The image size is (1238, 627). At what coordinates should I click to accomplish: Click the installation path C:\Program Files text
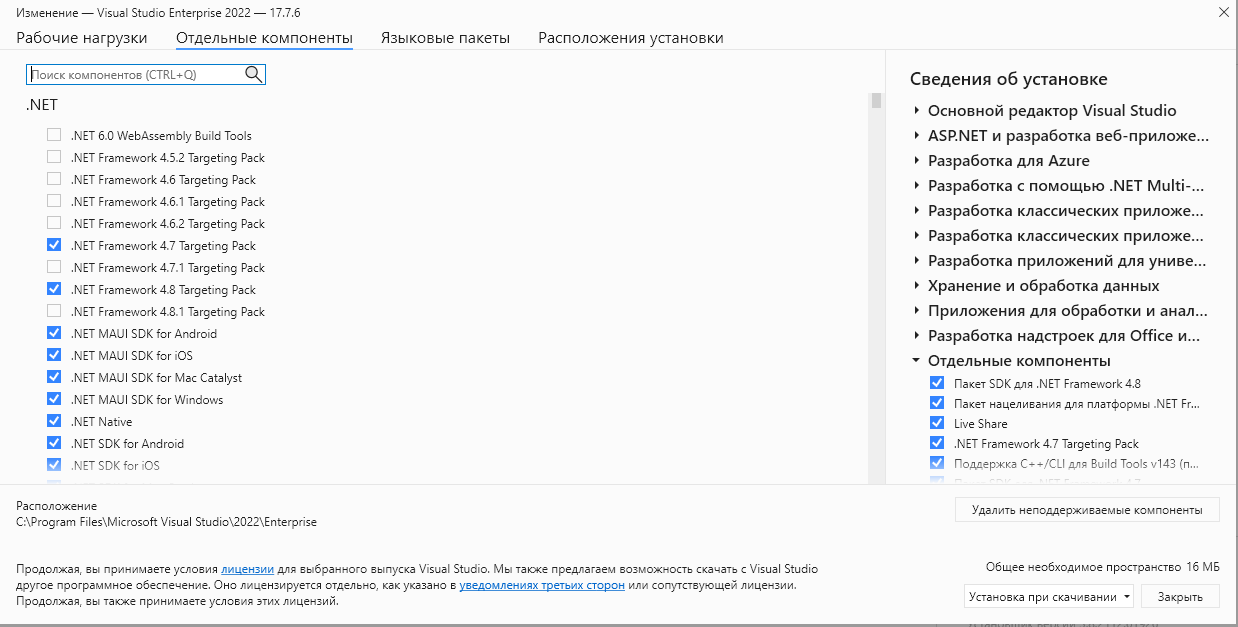[166, 522]
